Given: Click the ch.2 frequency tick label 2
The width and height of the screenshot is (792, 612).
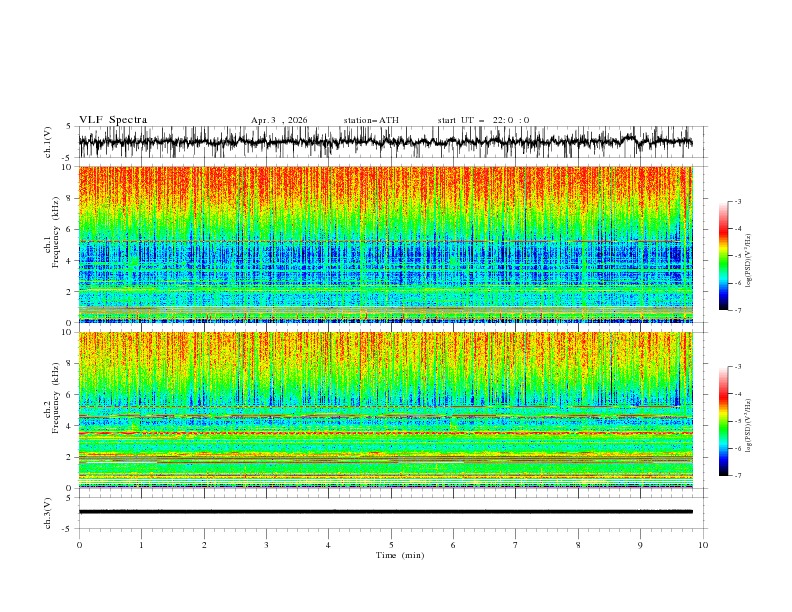Looking at the screenshot, I should [x=69, y=457].
